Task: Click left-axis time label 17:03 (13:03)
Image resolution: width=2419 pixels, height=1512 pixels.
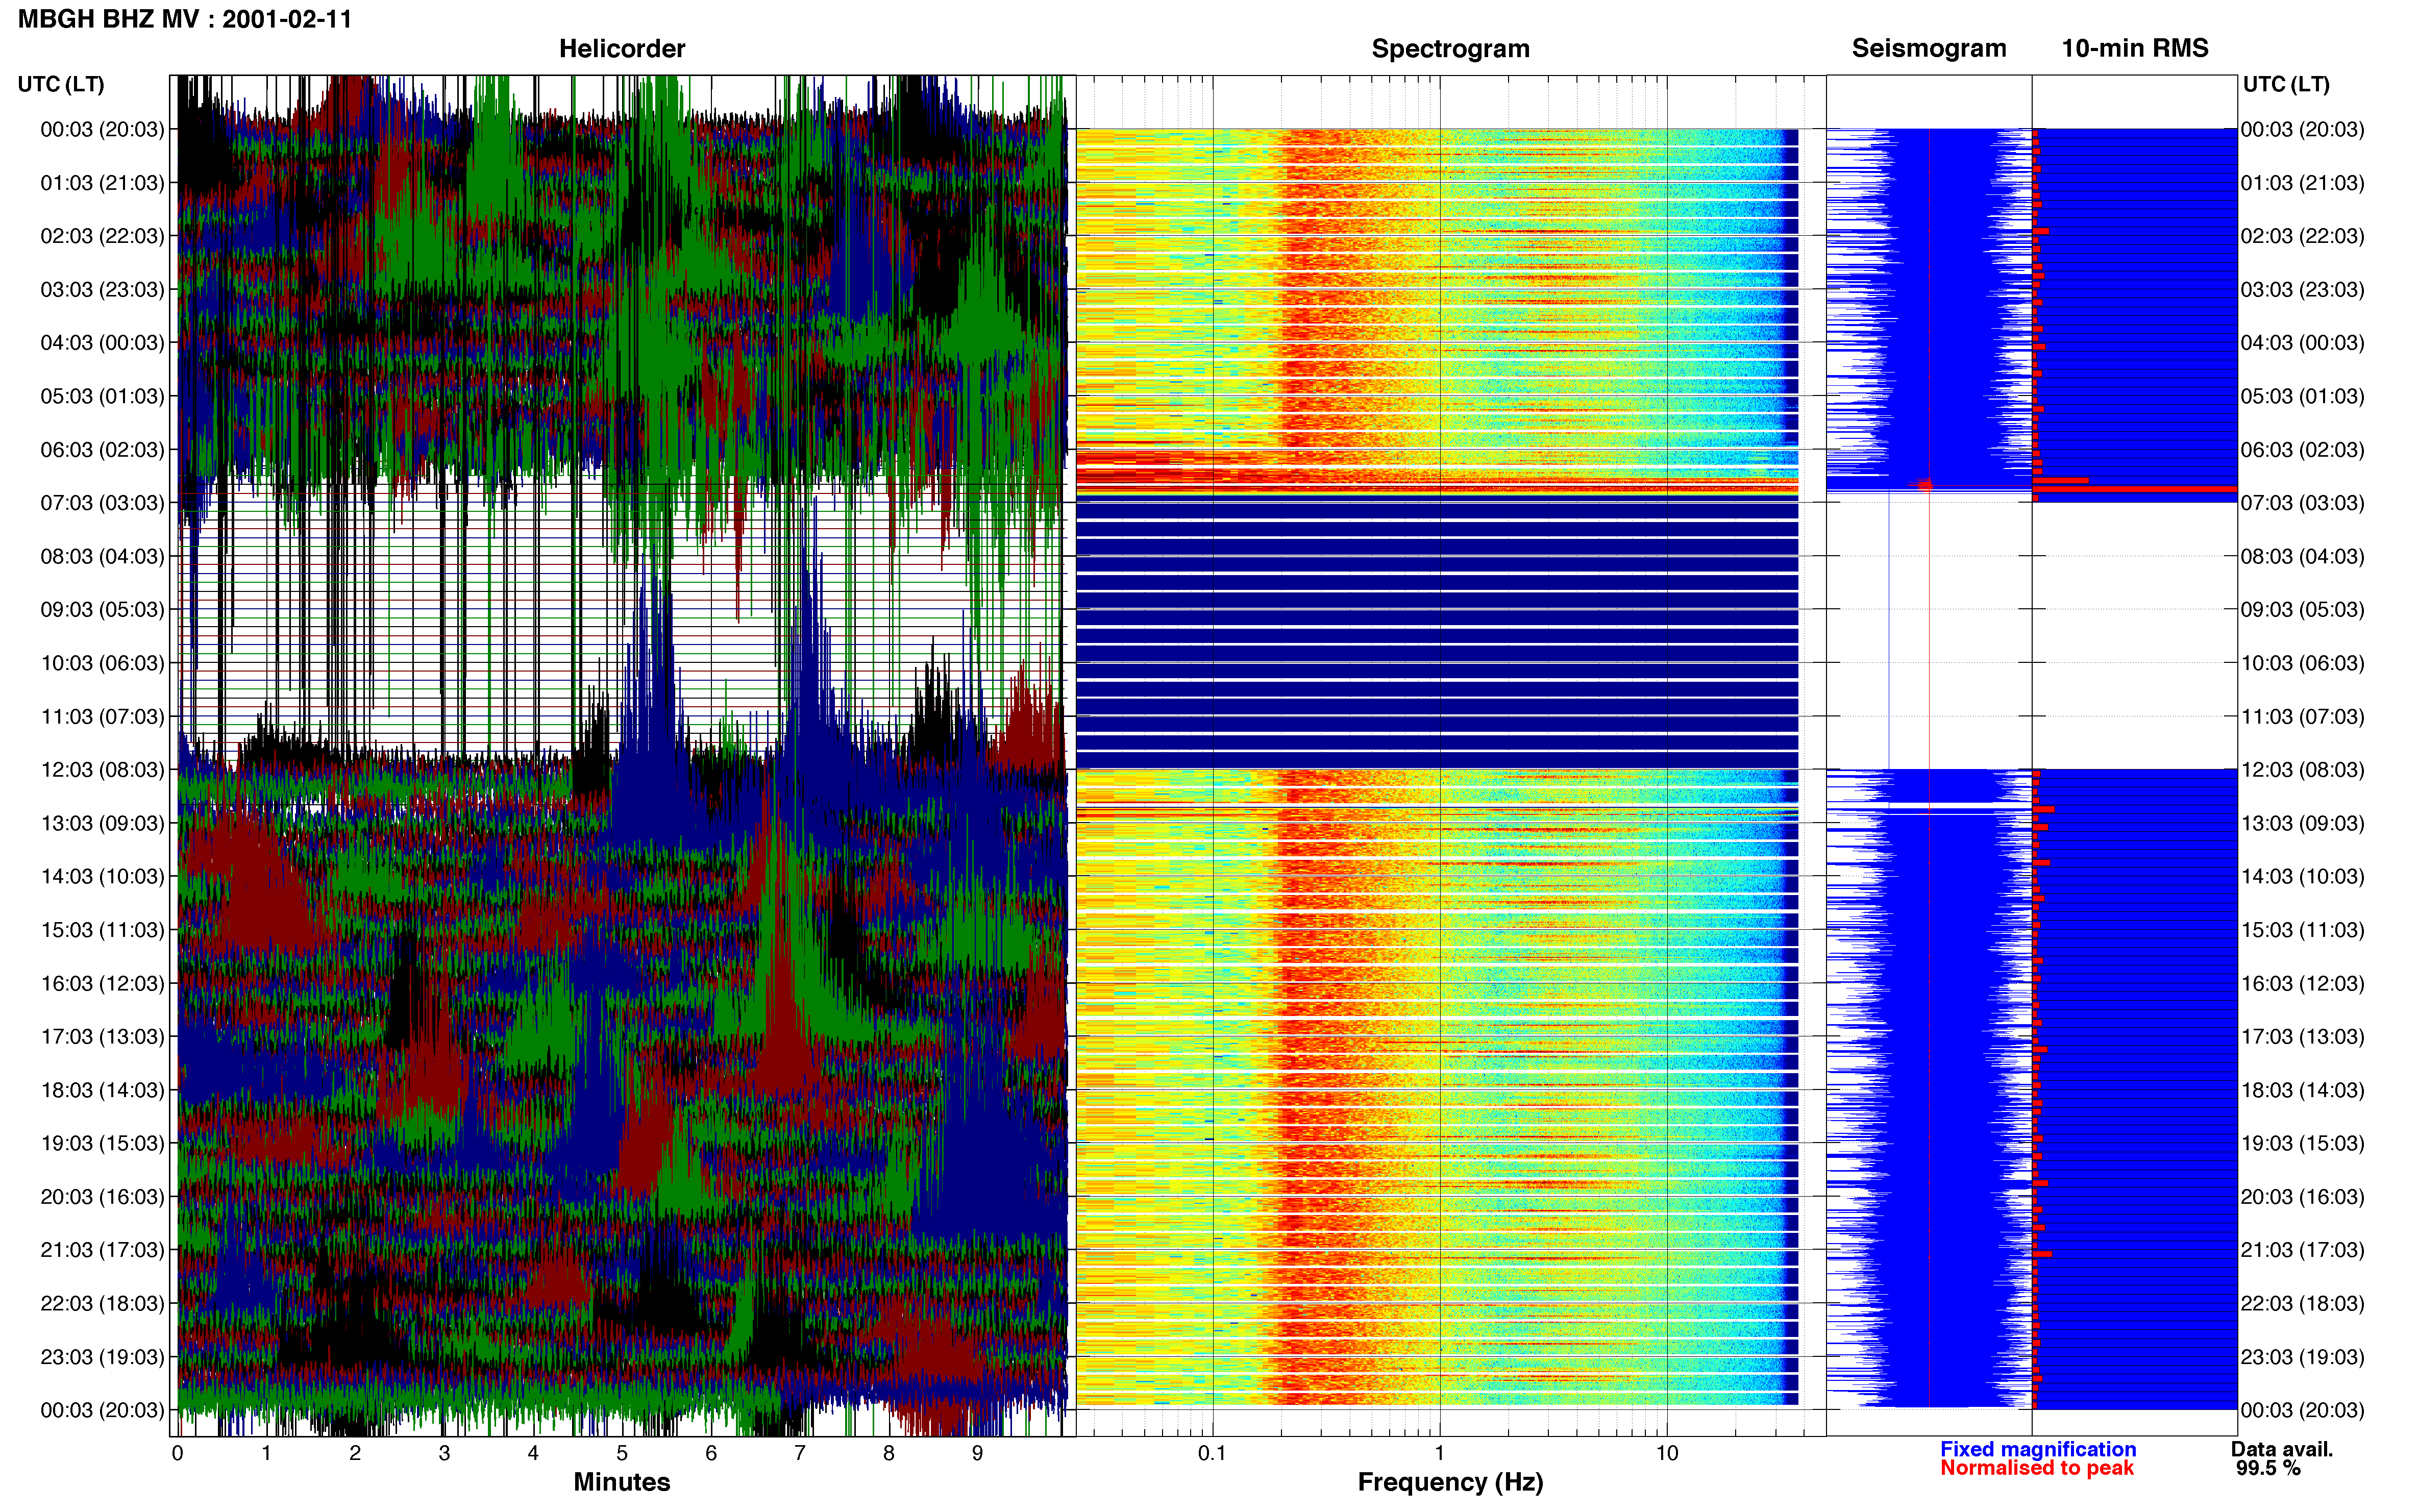Action: tap(102, 1036)
